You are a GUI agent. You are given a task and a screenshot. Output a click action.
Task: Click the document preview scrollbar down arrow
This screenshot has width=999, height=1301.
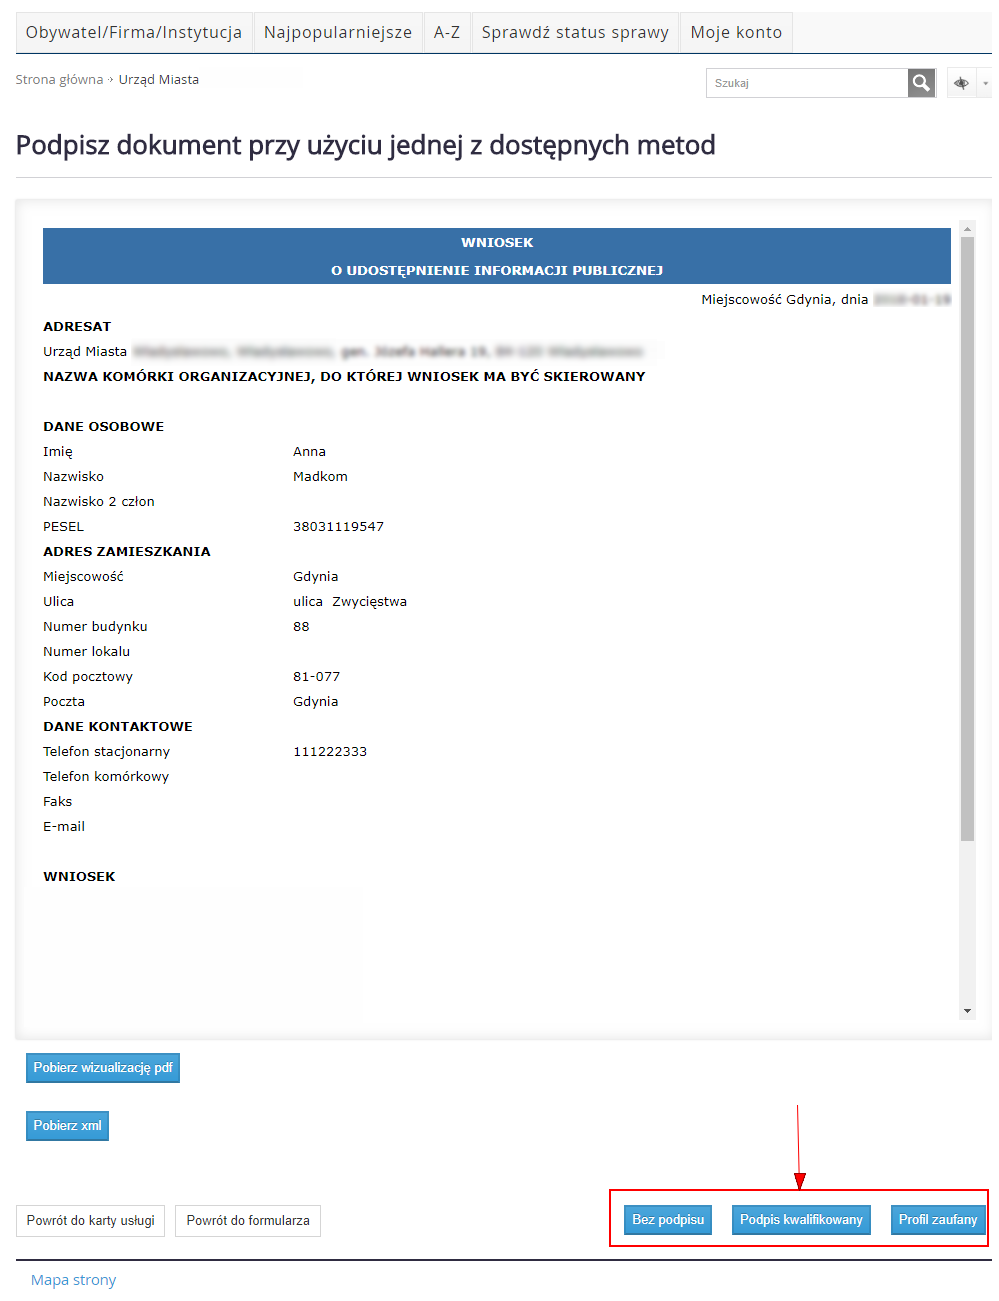967,1011
